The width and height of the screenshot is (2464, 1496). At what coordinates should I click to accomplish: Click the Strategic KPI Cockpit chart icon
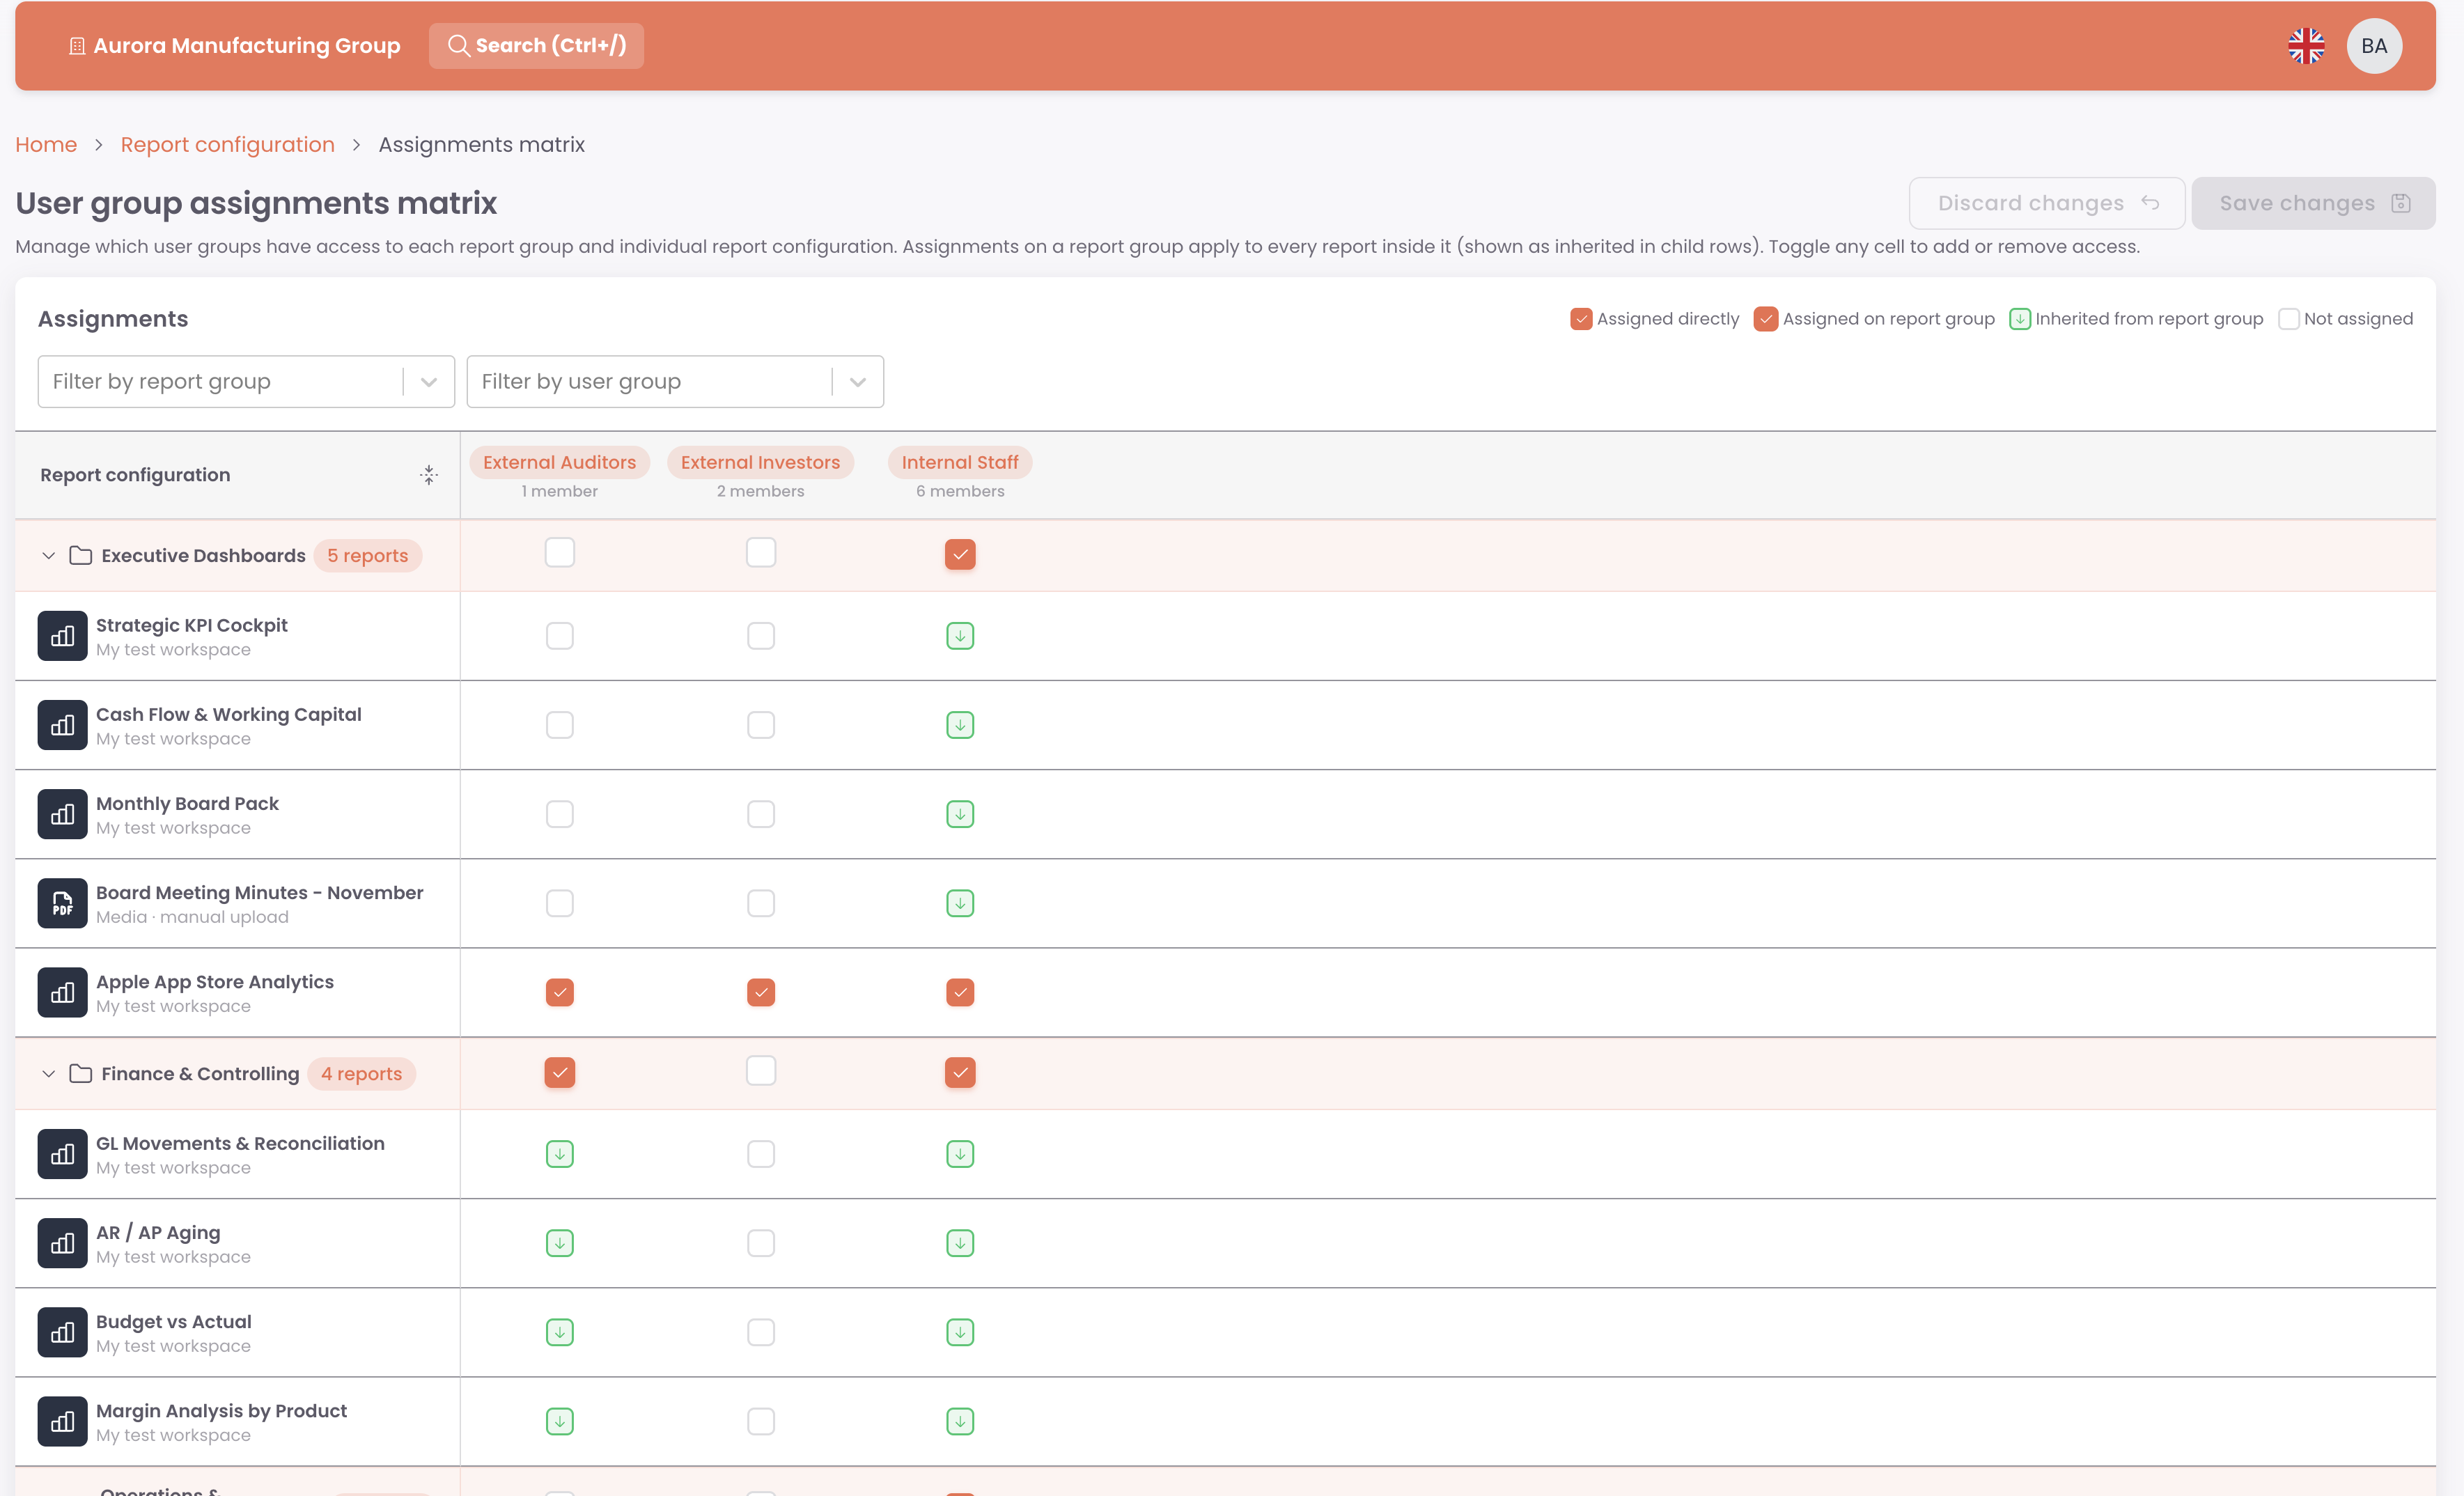pyautogui.click(x=62, y=636)
